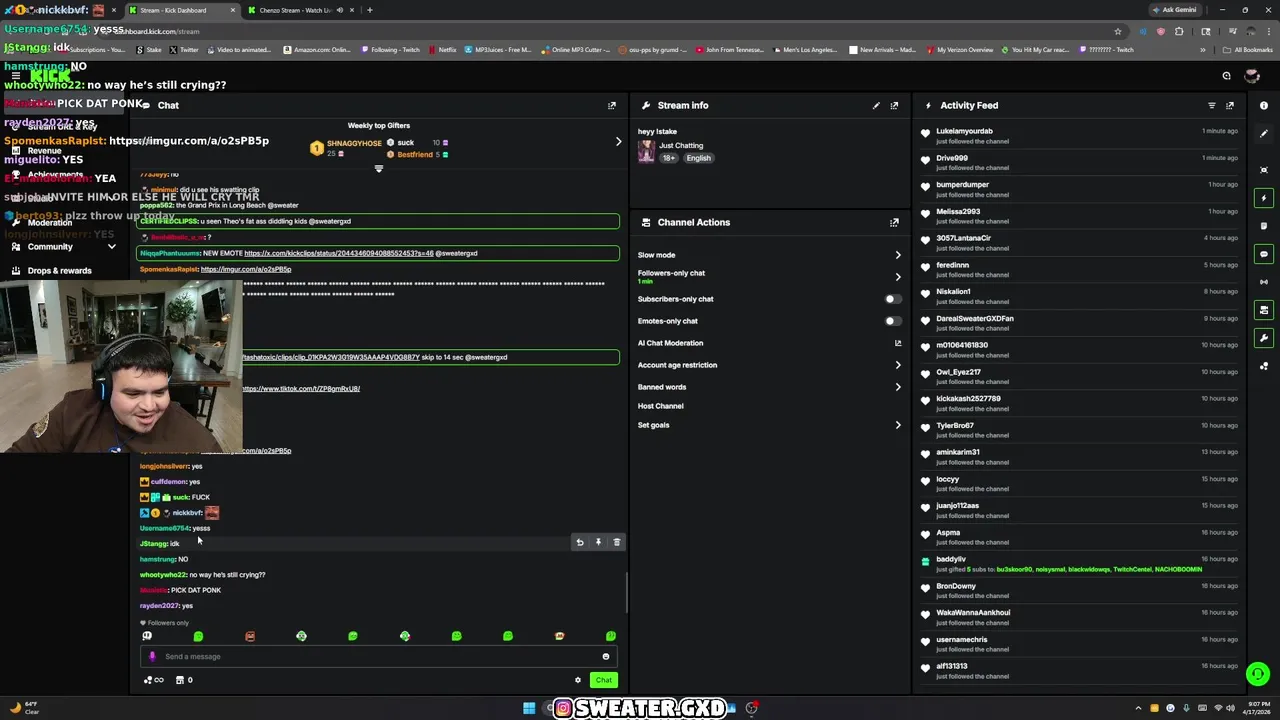Open AI Chat Moderation external link
1280x720 pixels.
click(898, 343)
